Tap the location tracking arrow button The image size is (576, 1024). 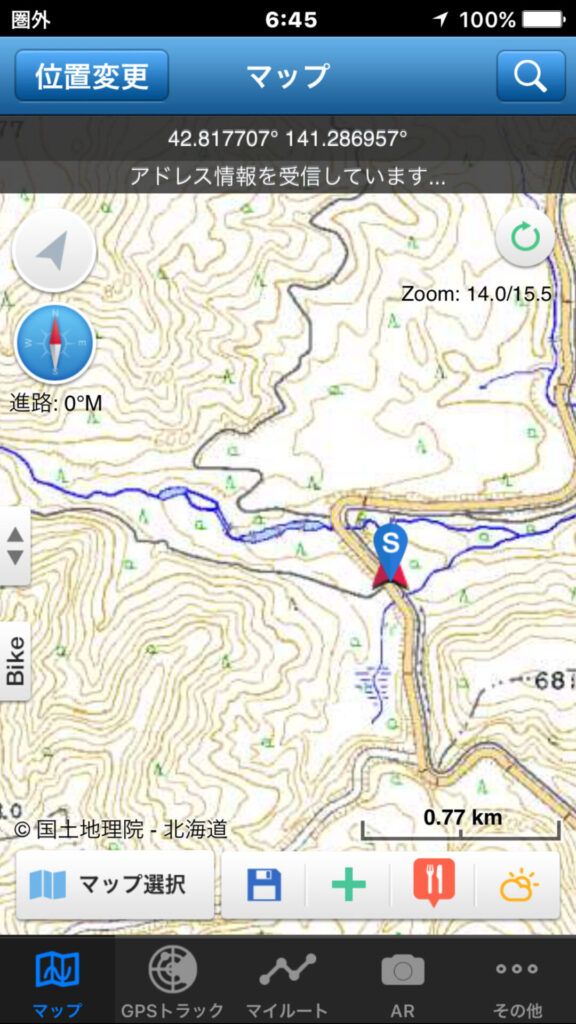pyautogui.click(x=54, y=251)
